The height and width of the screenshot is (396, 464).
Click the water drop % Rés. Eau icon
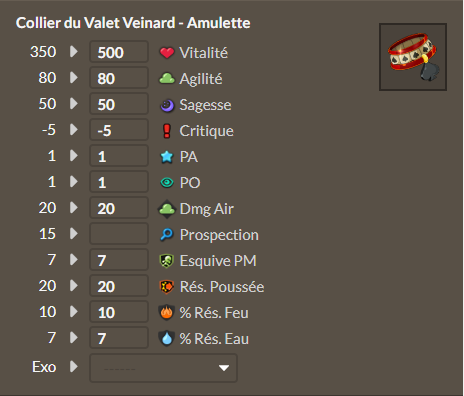(x=167, y=339)
